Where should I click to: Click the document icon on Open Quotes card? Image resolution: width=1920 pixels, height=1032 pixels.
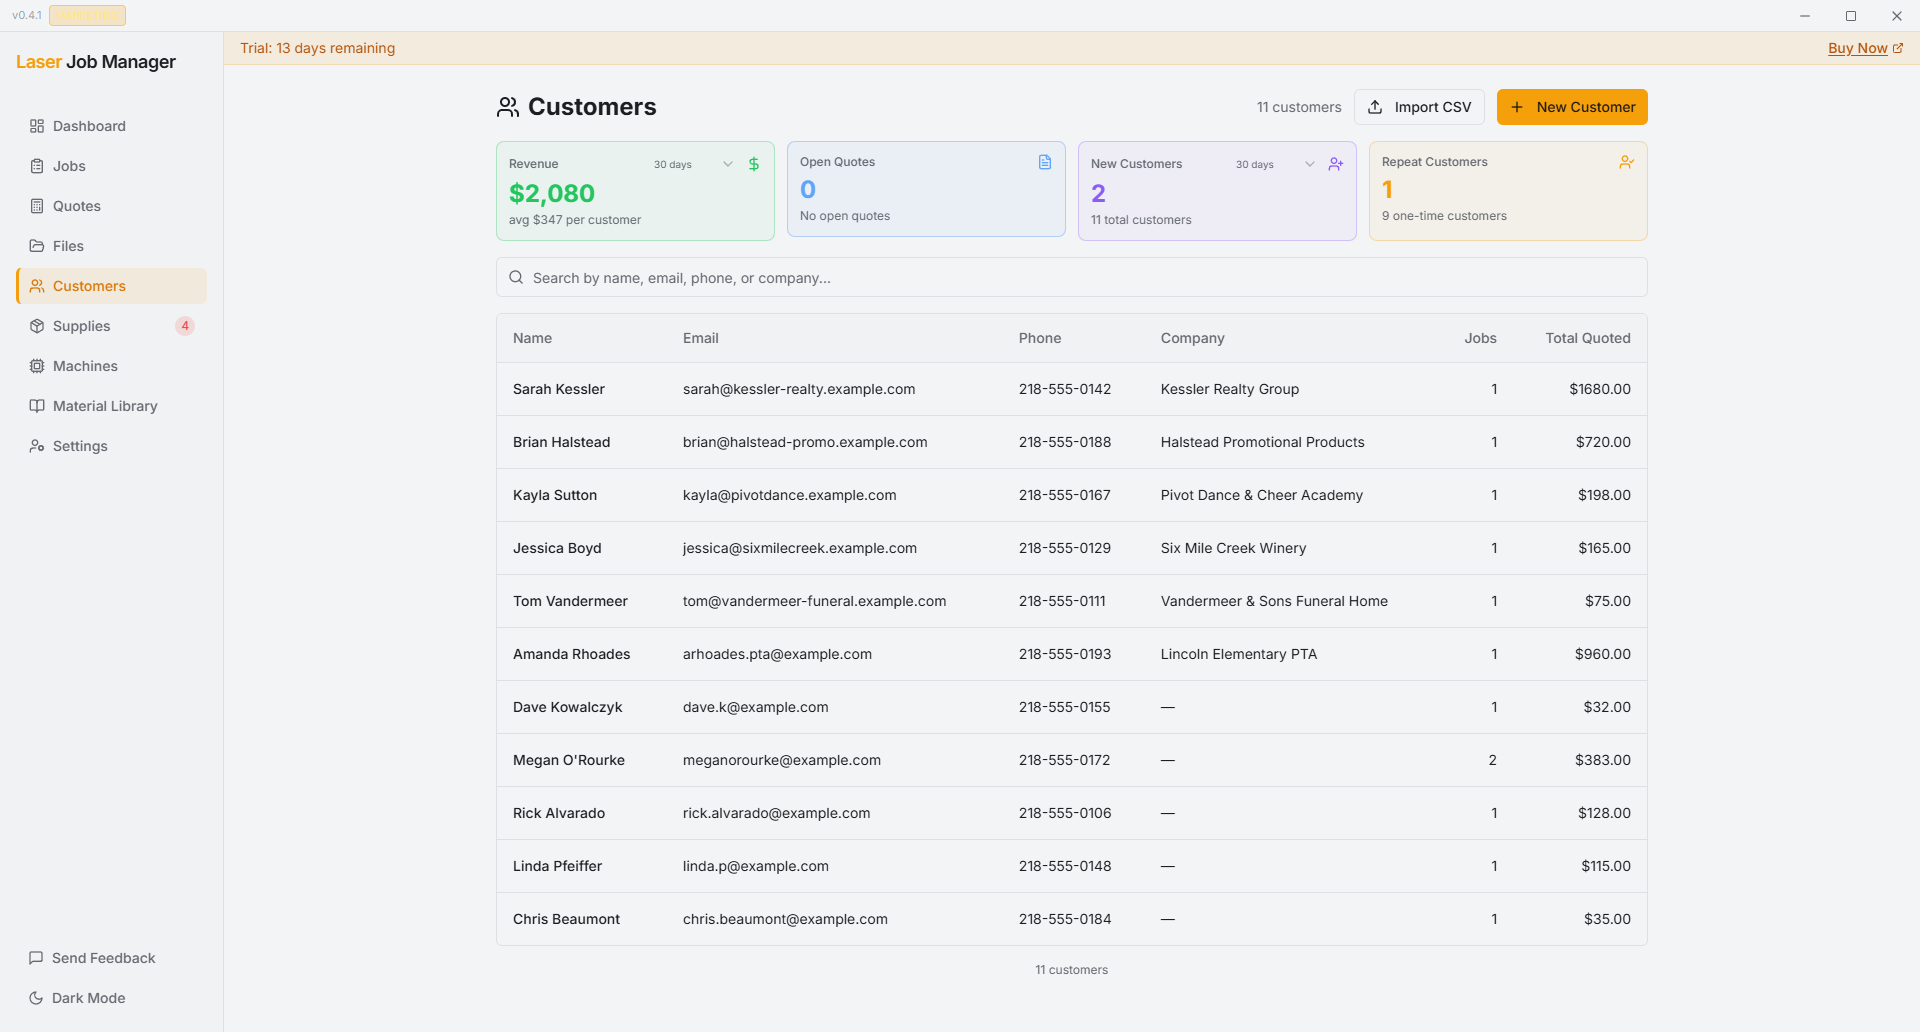tap(1045, 161)
